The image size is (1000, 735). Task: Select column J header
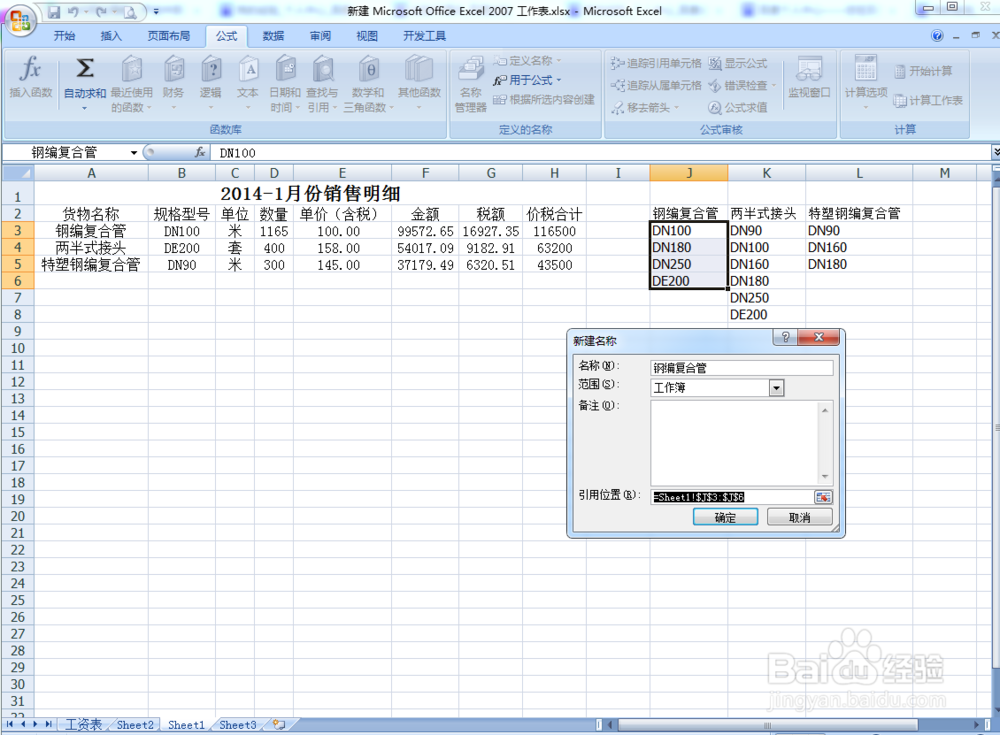point(689,173)
